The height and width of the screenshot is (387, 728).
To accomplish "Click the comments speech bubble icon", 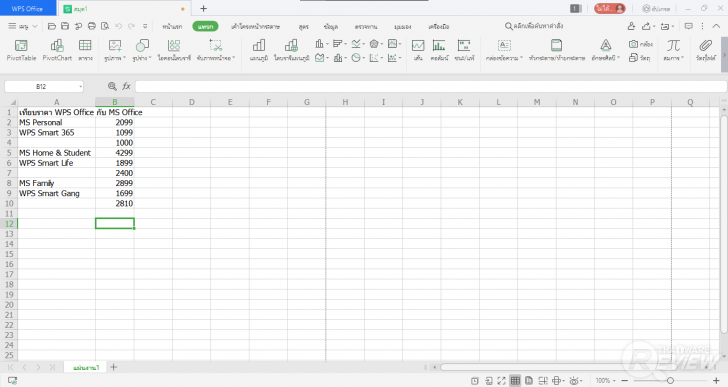I will [689, 26].
